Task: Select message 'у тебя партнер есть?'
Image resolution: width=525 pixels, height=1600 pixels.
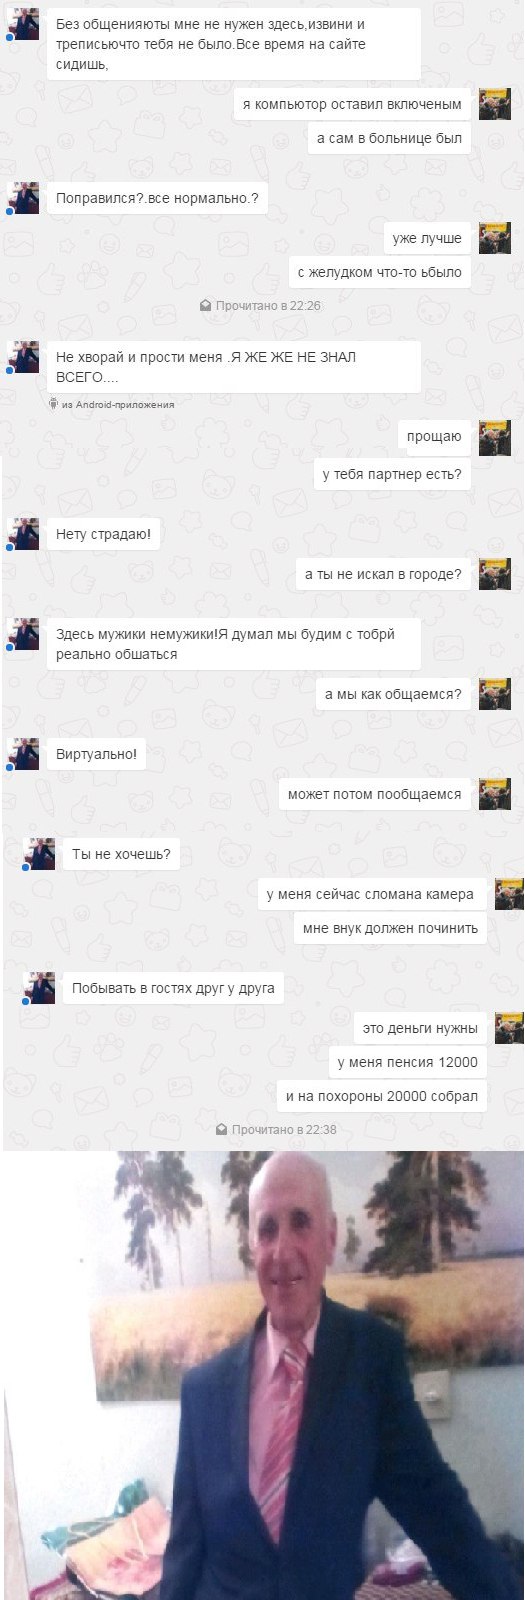Action: (392, 474)
